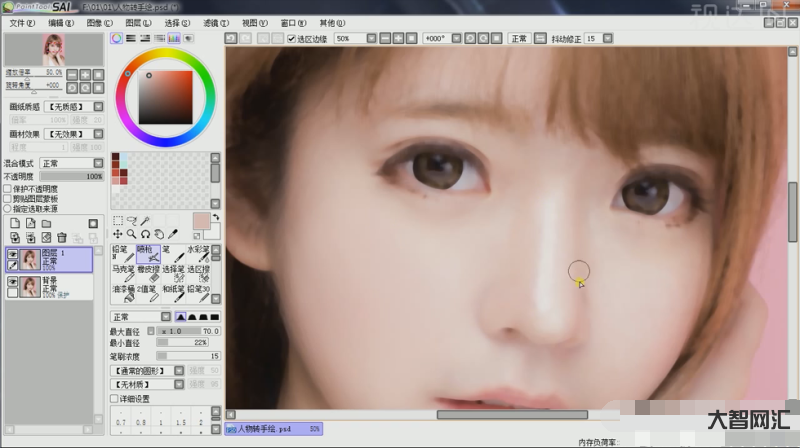The image size is (800, 448).
Task: Pick the magic wand tool
Action: pyautogui.click(x=145, y=221)
